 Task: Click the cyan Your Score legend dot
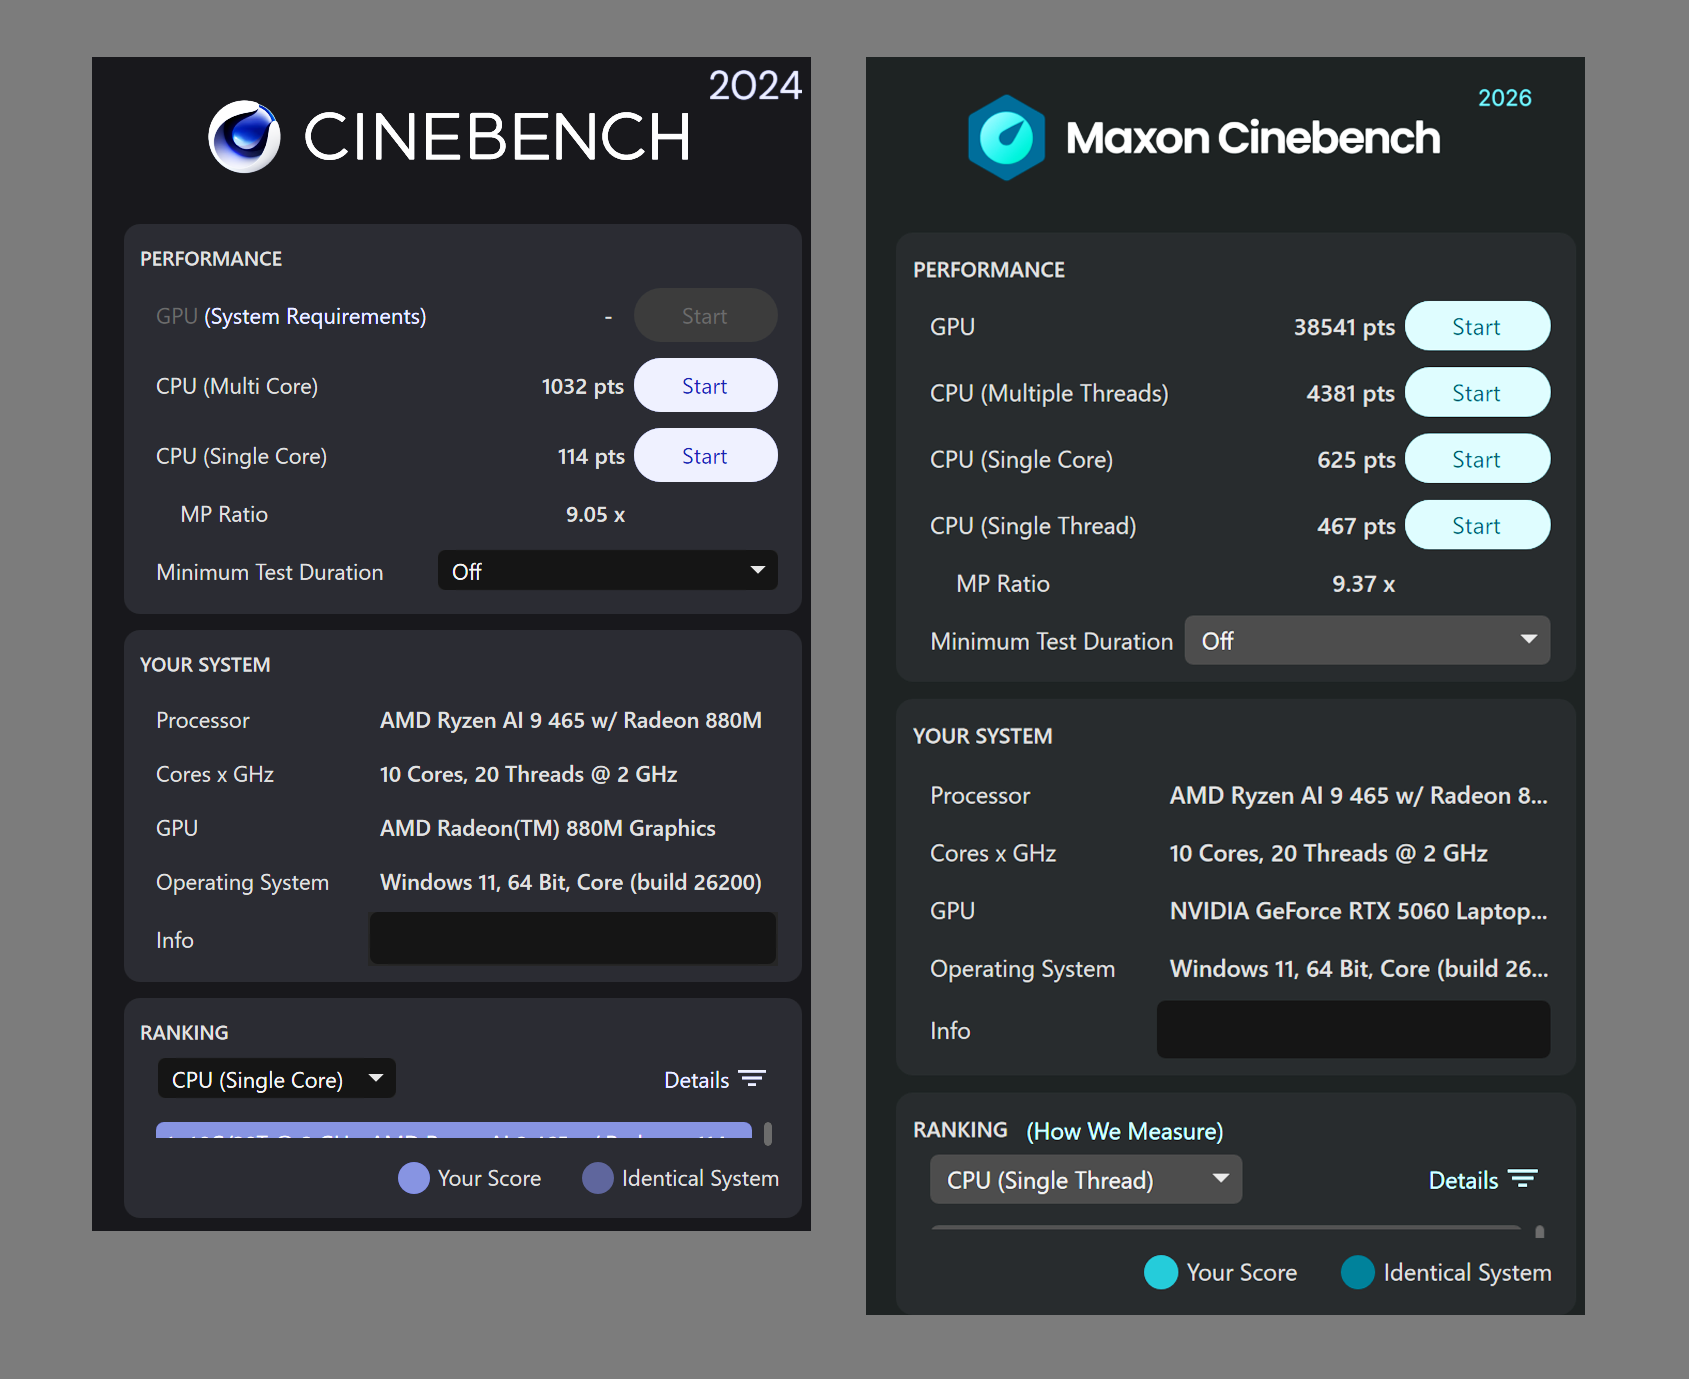1160,1272
